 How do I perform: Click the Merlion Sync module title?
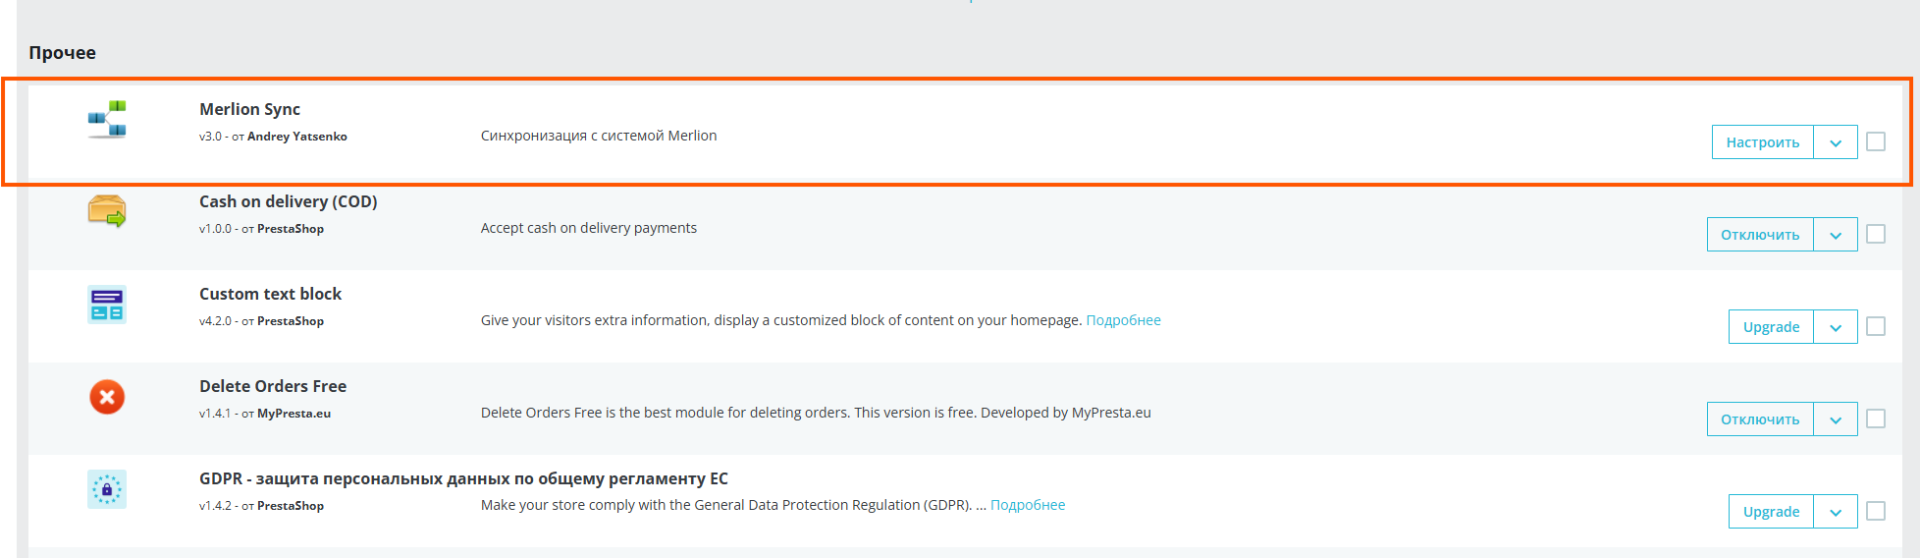click(x=250, y=109)
